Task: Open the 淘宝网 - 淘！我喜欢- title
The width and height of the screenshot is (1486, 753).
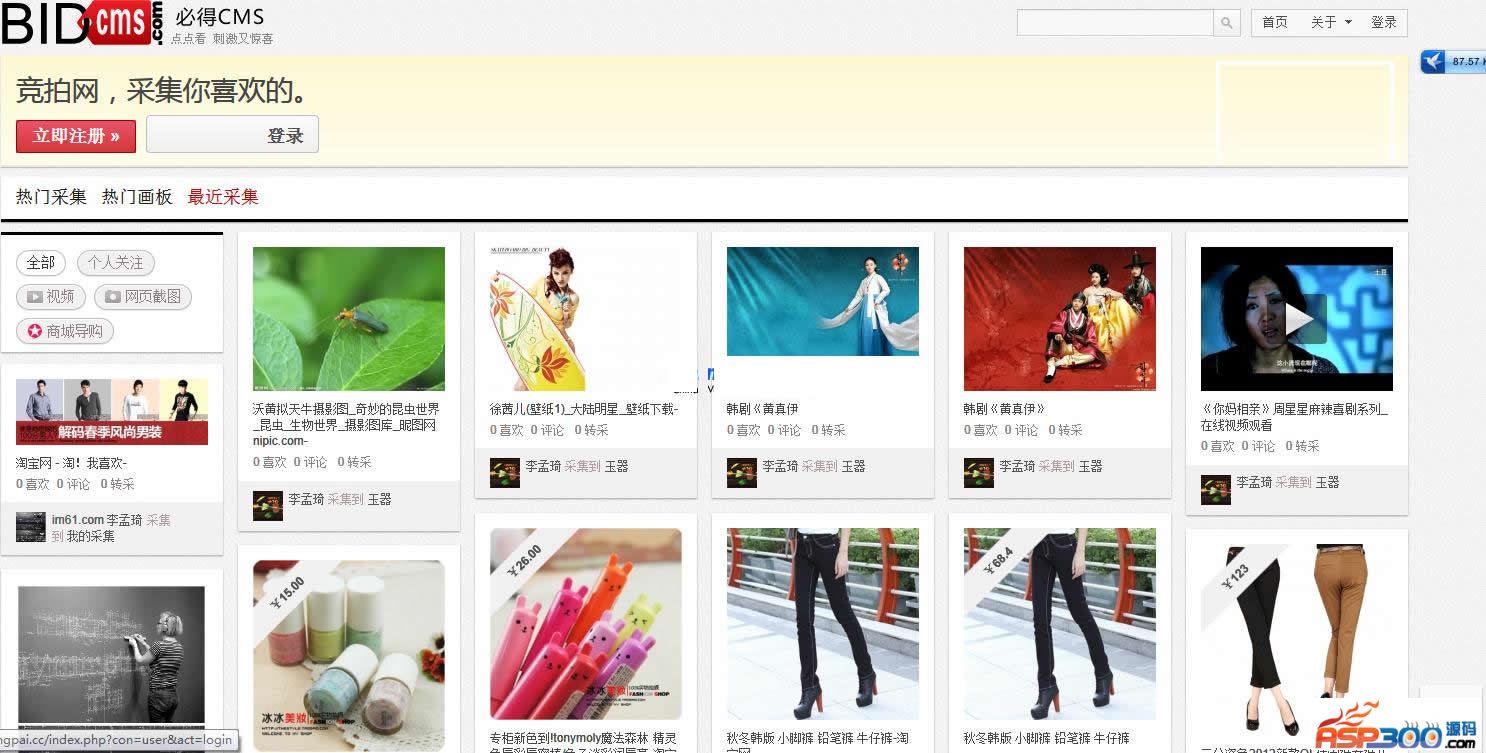Action: click(x=71, y=463)
